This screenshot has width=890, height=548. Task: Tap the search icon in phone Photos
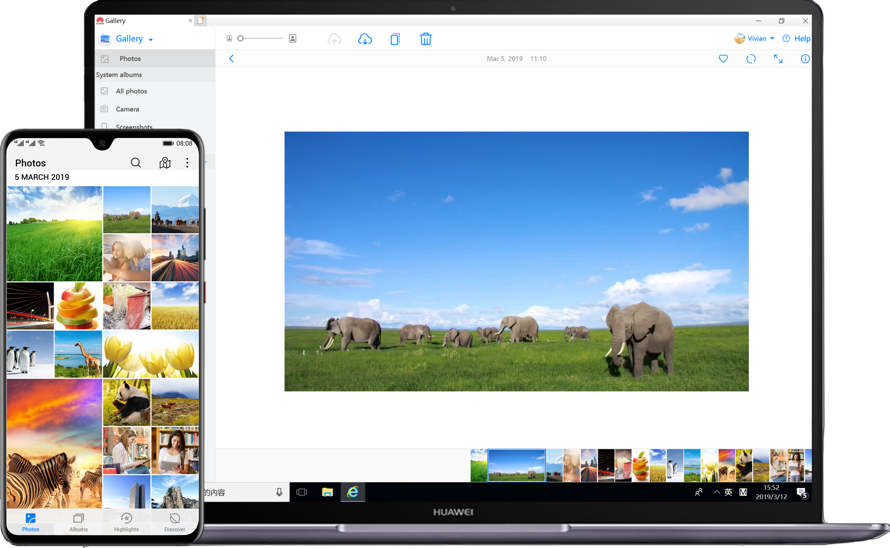click(136, 163)
